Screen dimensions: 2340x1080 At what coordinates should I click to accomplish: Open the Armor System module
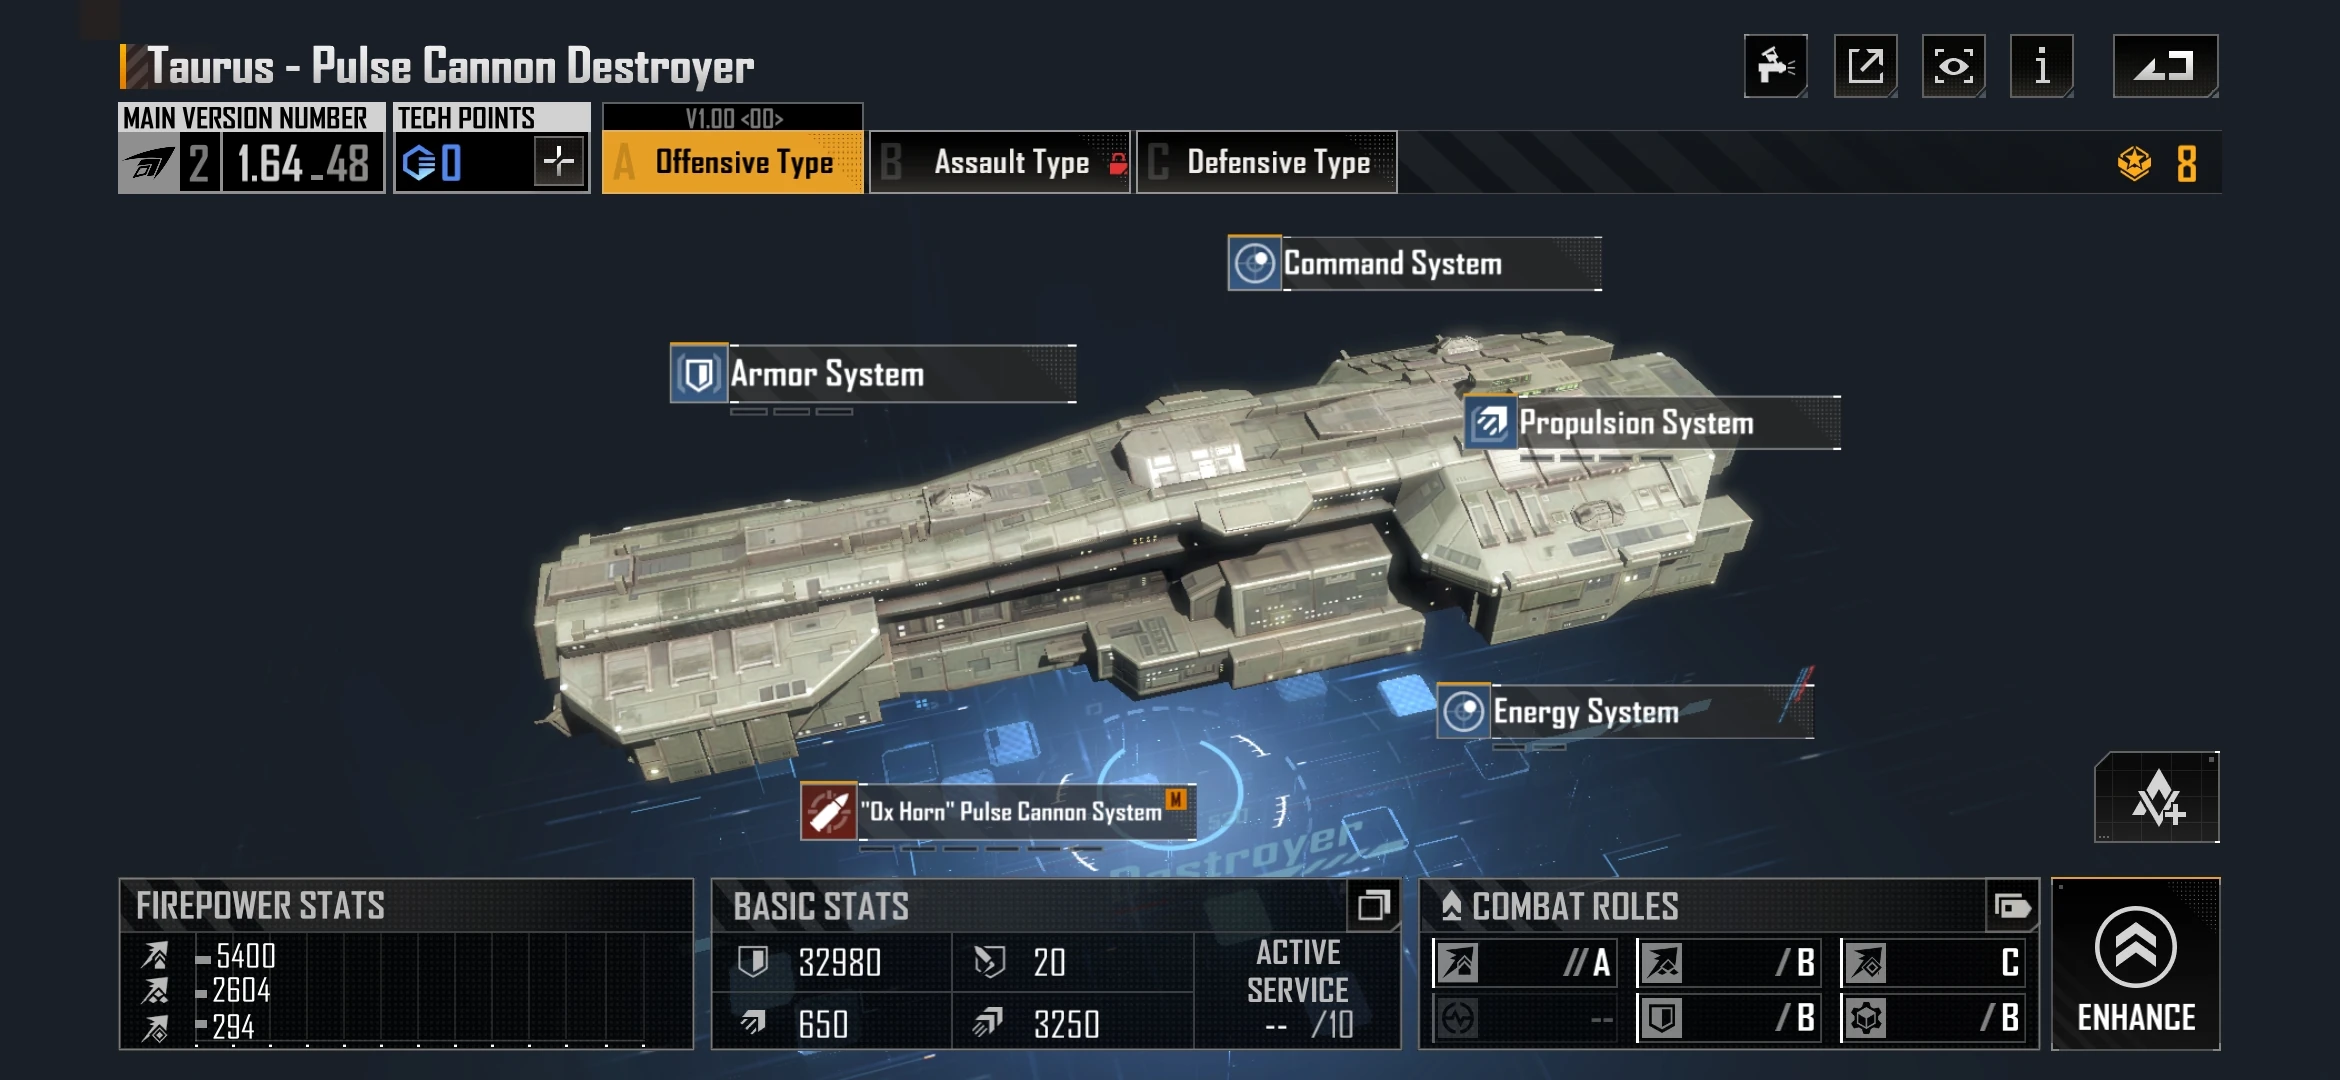tap(873, 374)
